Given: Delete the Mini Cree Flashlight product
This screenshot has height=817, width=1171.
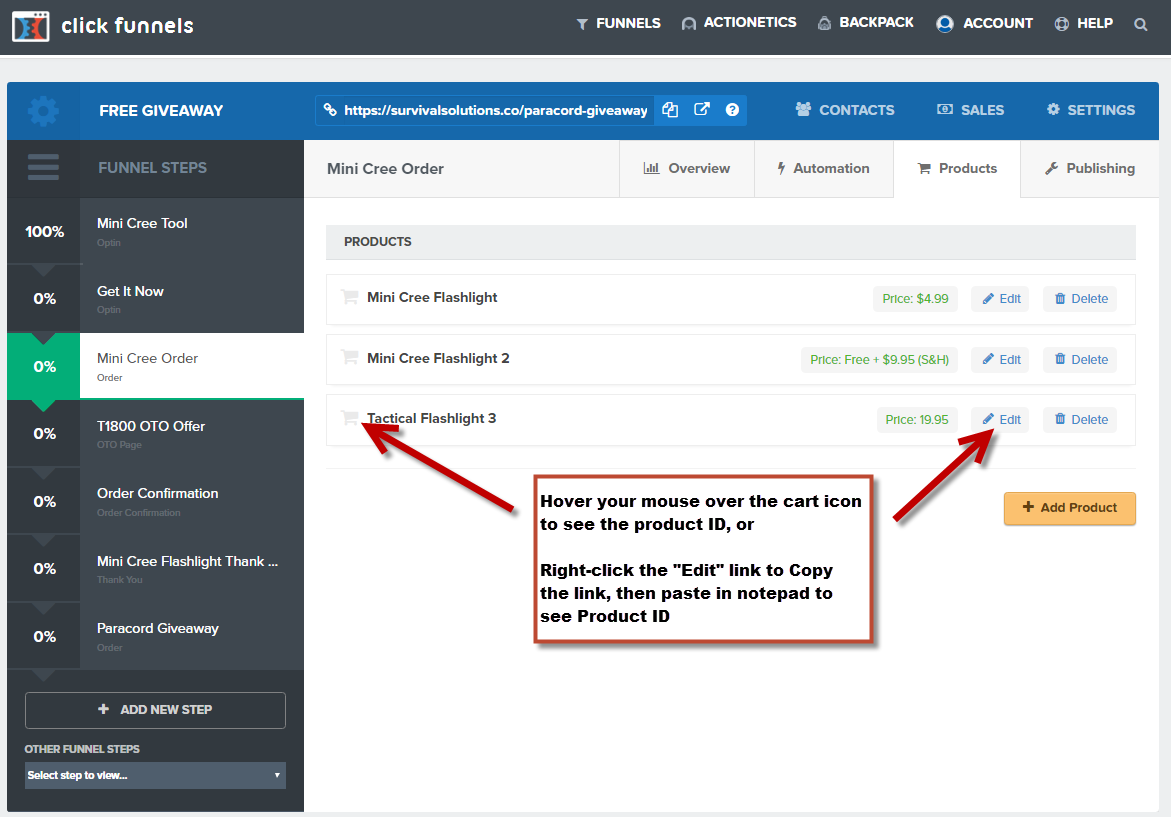Looking at the screenshot, I should click(x=1080, y=299).
